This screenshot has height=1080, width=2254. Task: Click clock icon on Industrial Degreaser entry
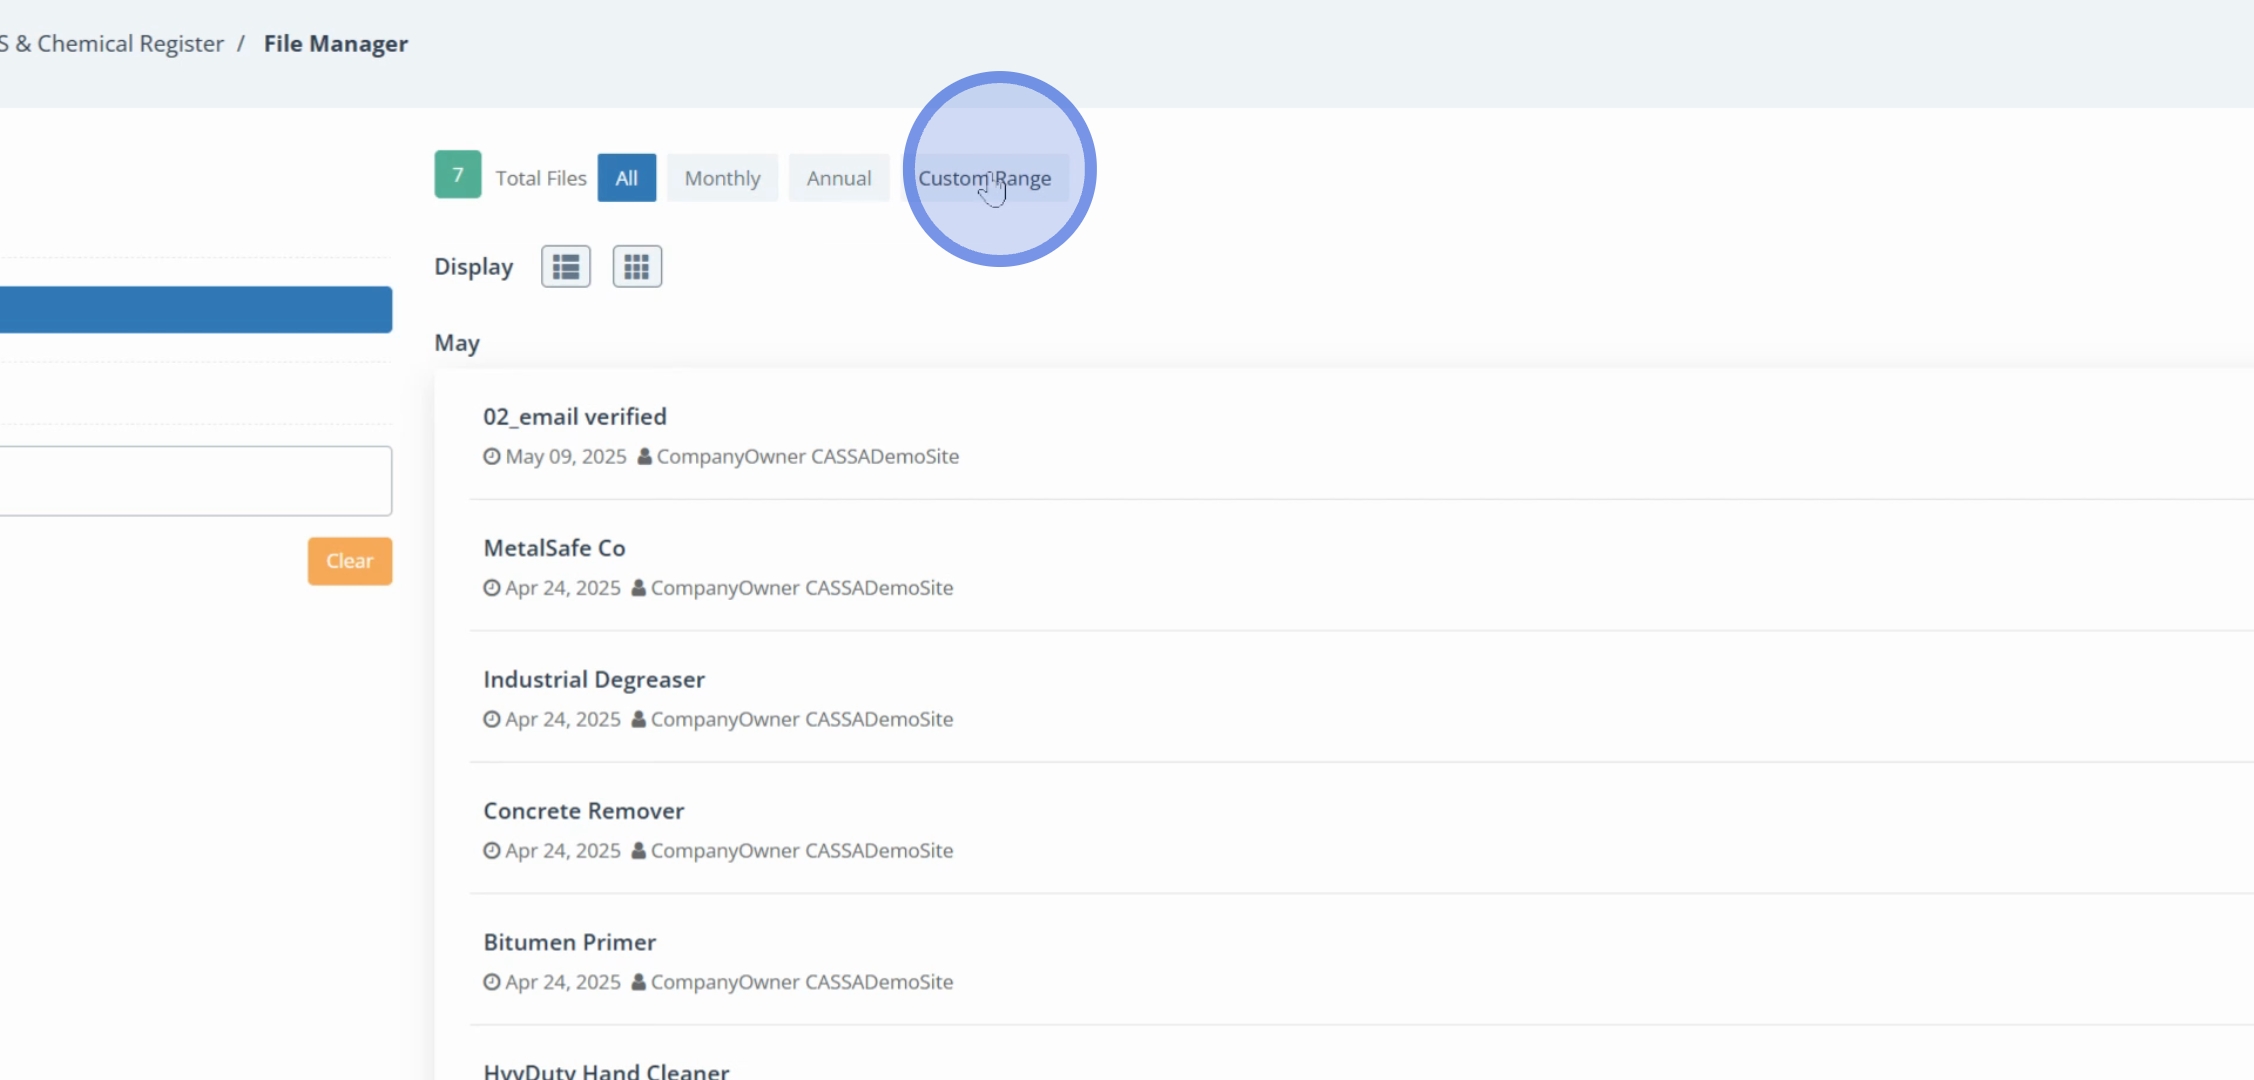pyautogui.click(x=492, y=720)
